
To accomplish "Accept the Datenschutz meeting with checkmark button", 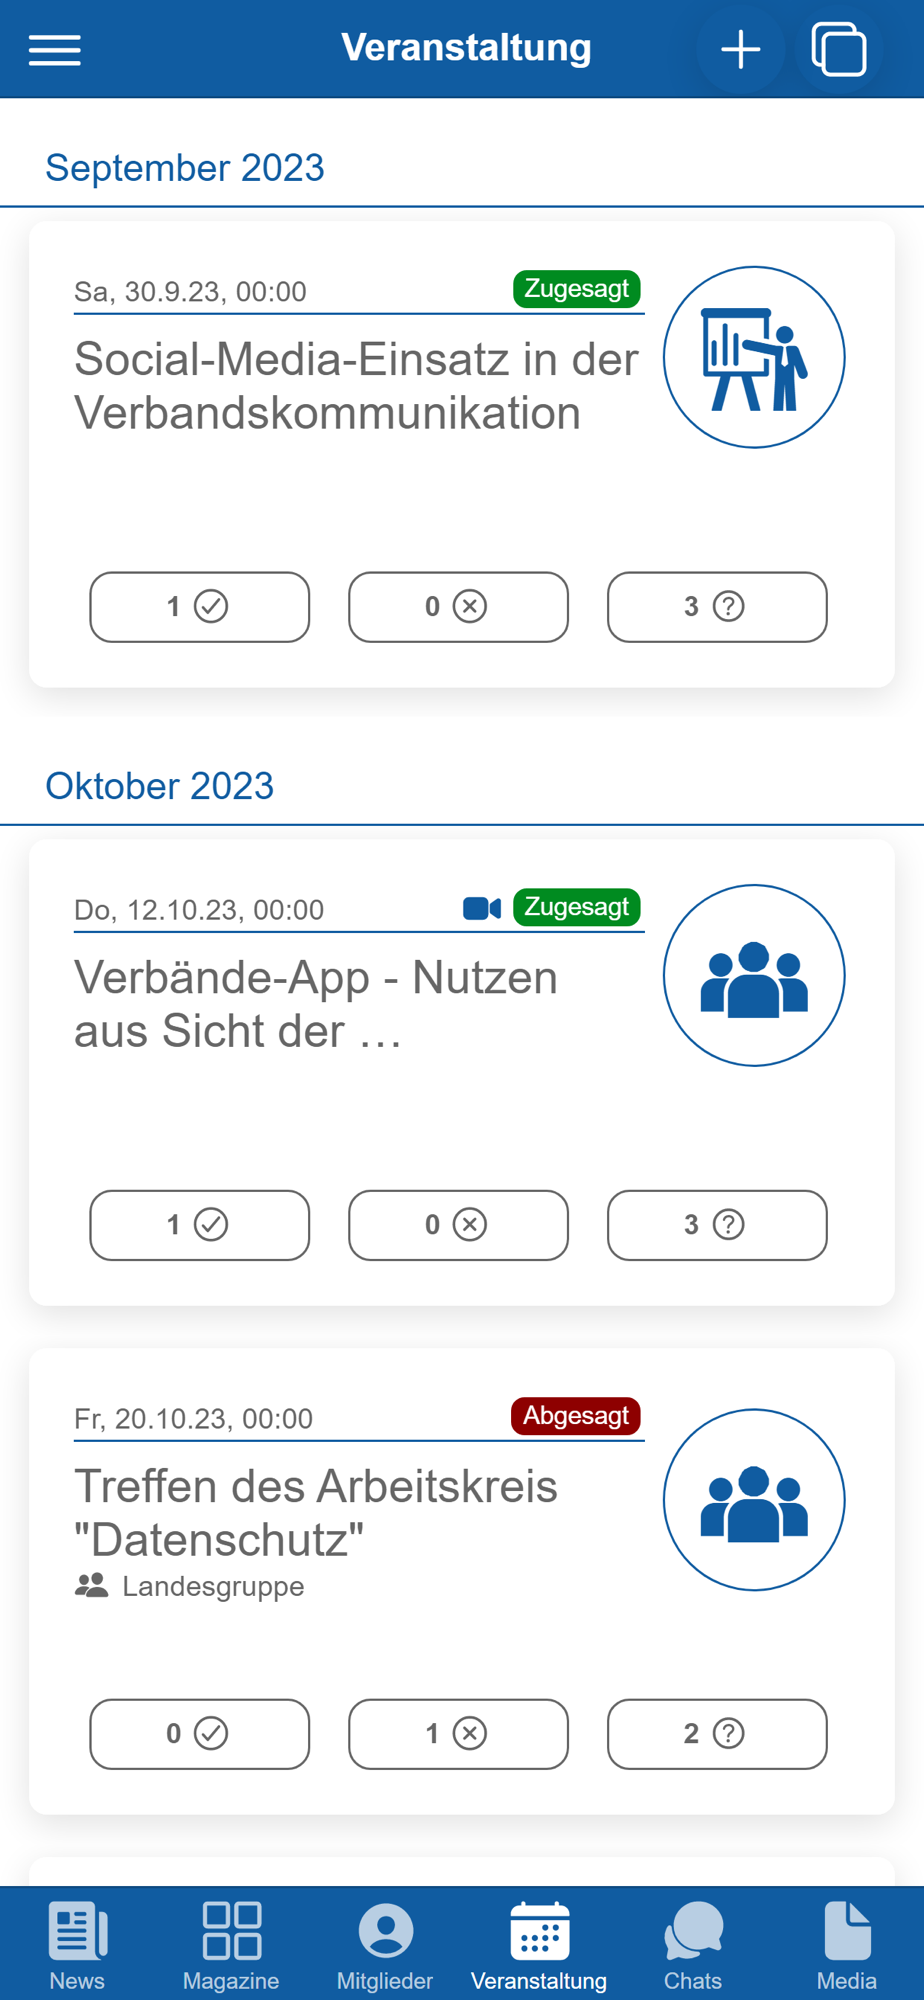I will pos(200,1734).
